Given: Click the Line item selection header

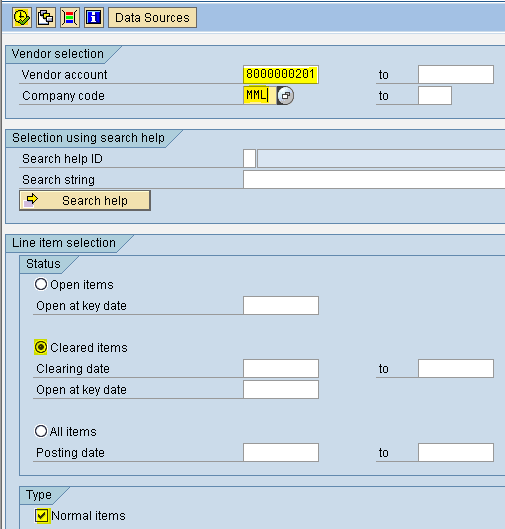Looking at the screenshot, I should point(64,243).
